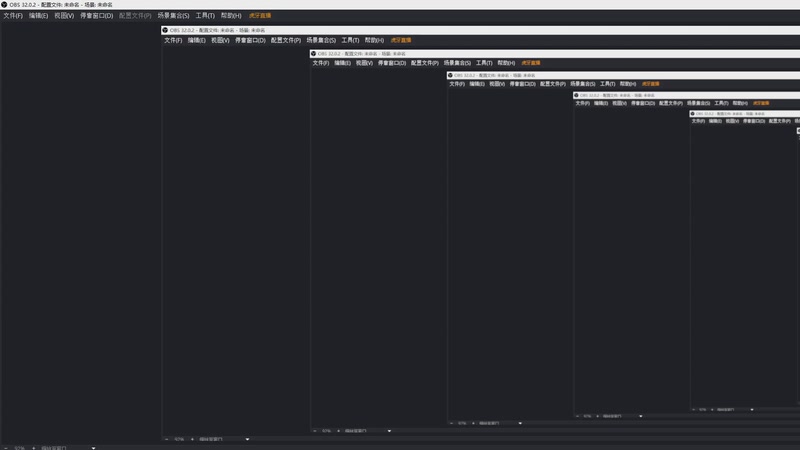Expand the scaling dropdown arrow in the largest nested window
Screen dimensions: 800x450
click(x=247, y=439)
